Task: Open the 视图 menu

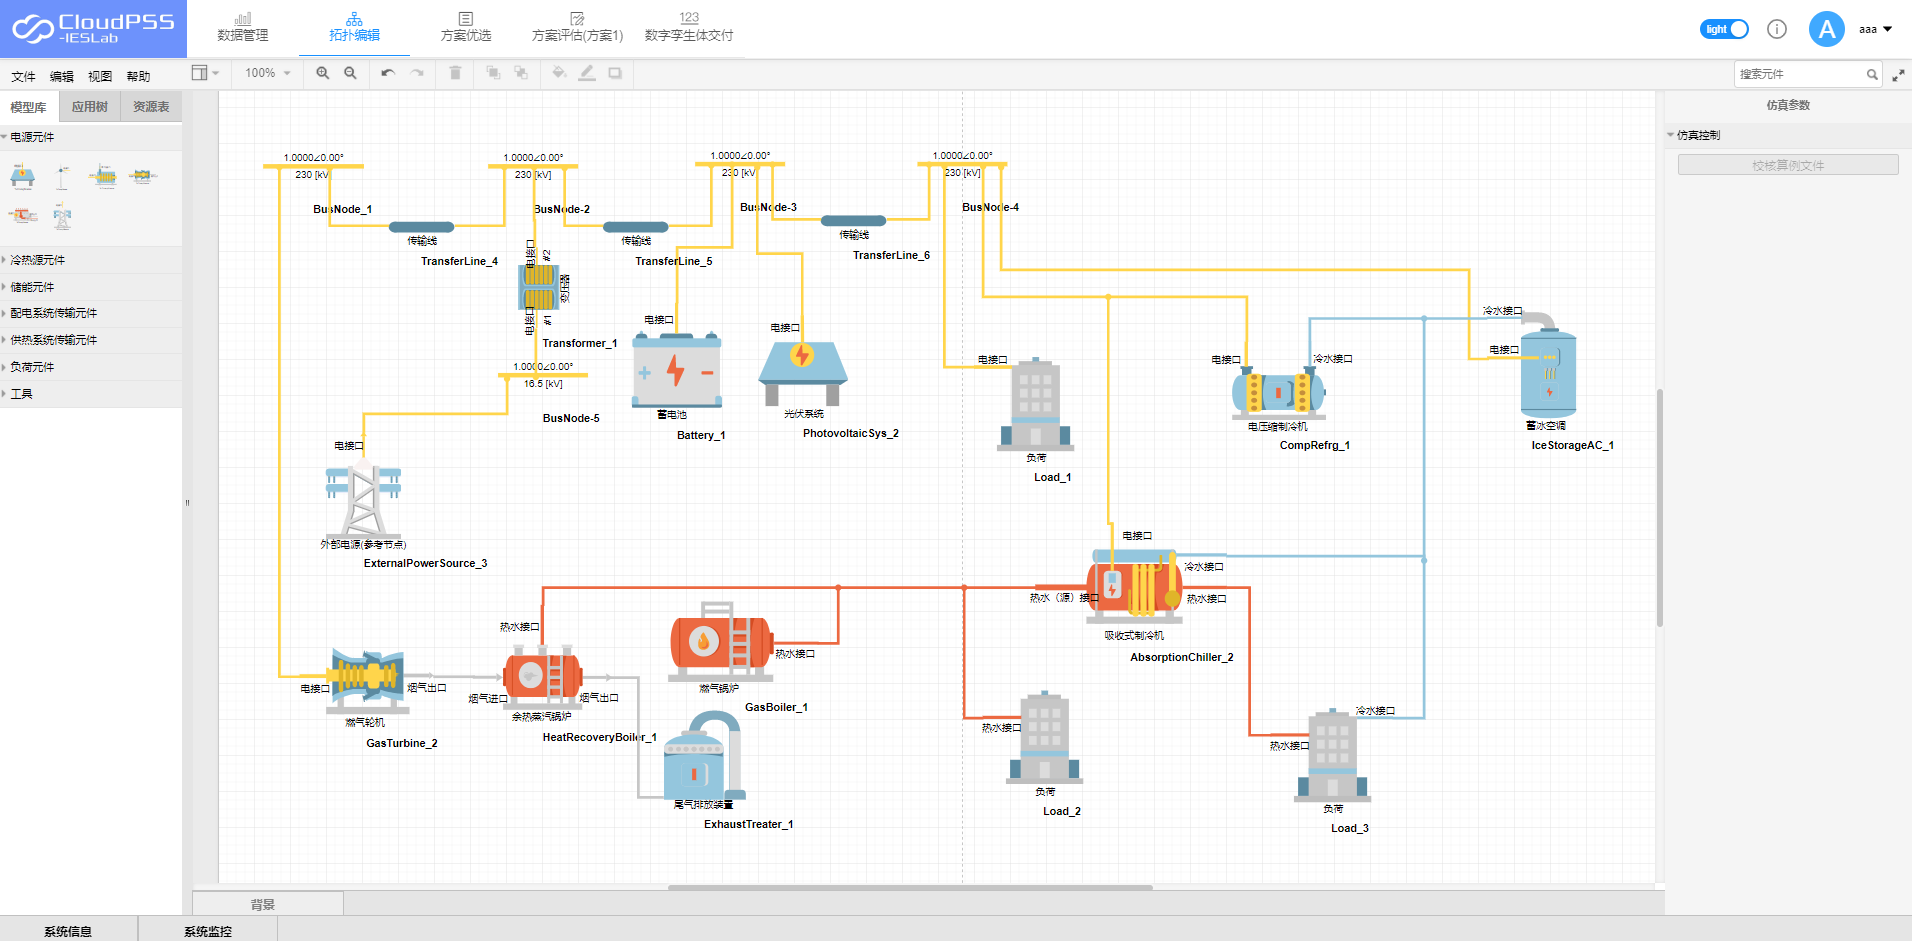Action: 100,76
